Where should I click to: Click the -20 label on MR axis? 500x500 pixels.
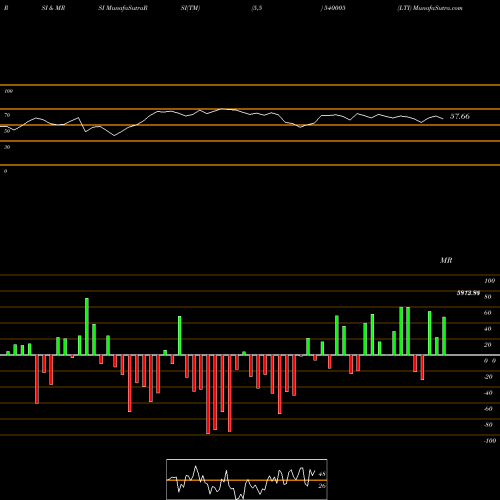pos(488,377)
